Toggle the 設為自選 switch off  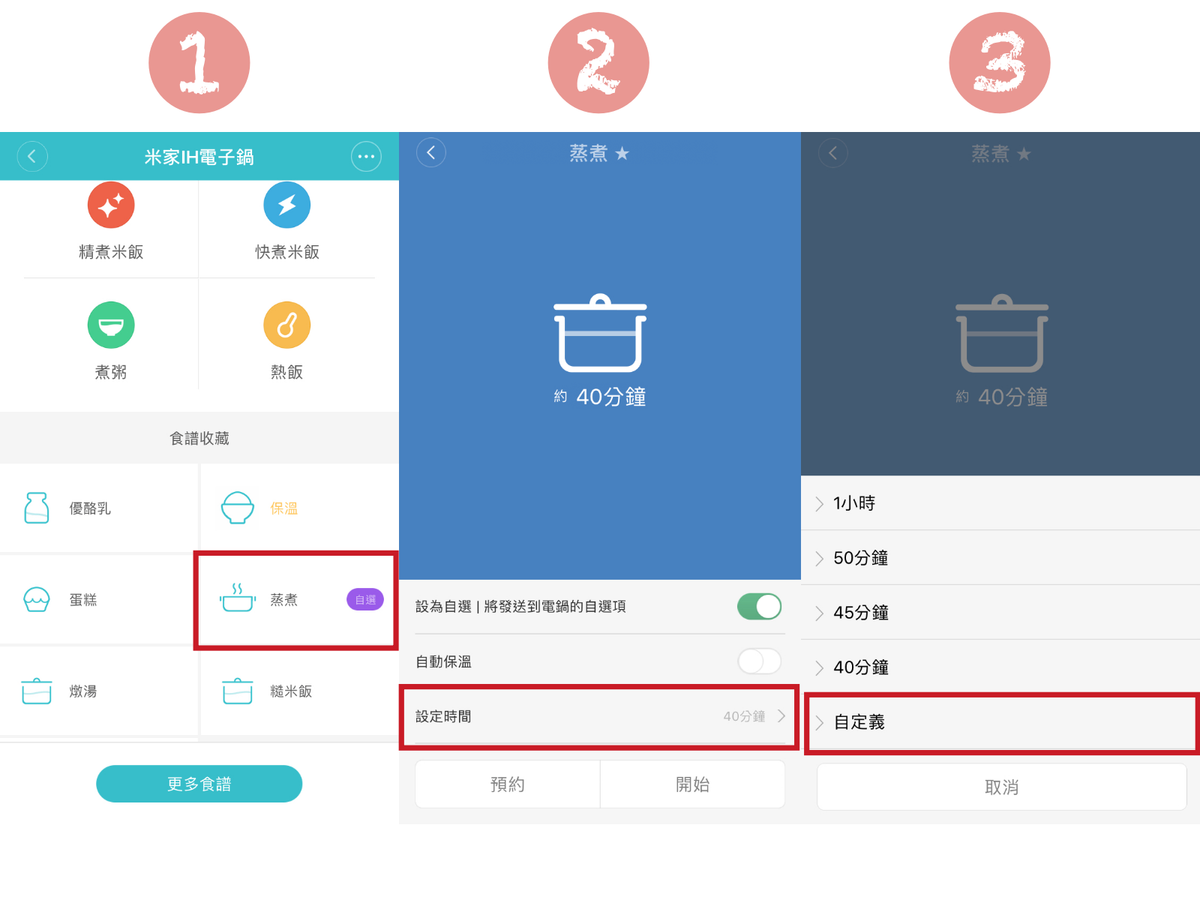point(759,606)
